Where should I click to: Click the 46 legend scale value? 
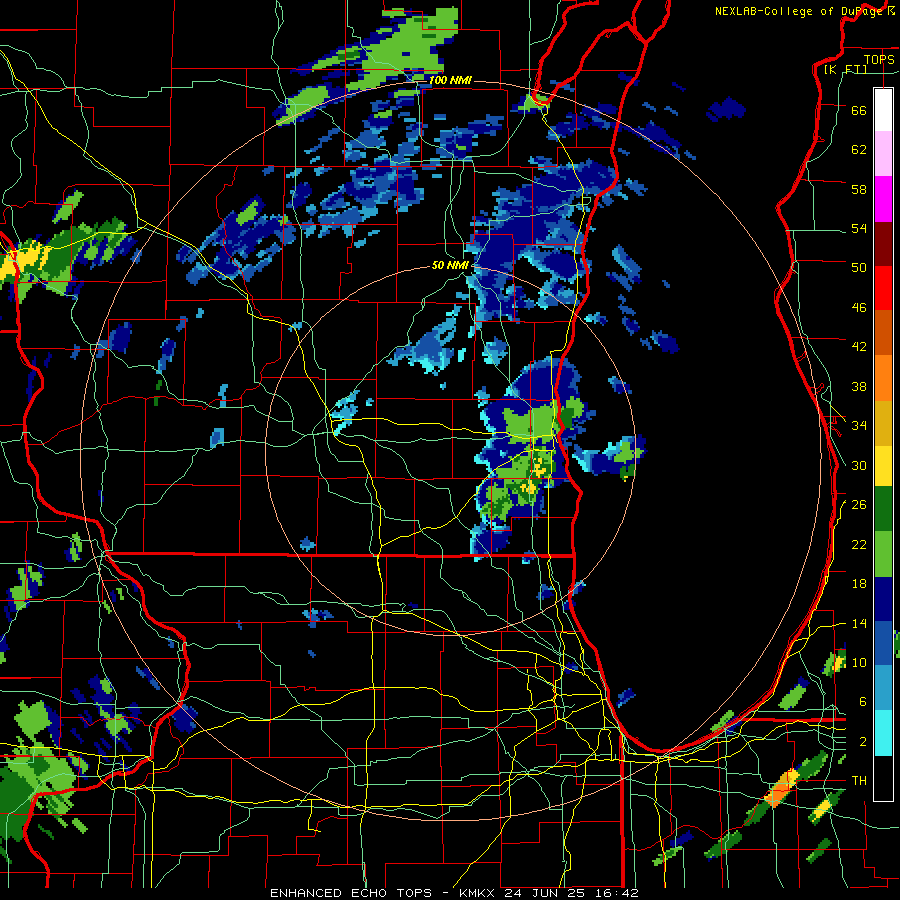click(859, 308)
